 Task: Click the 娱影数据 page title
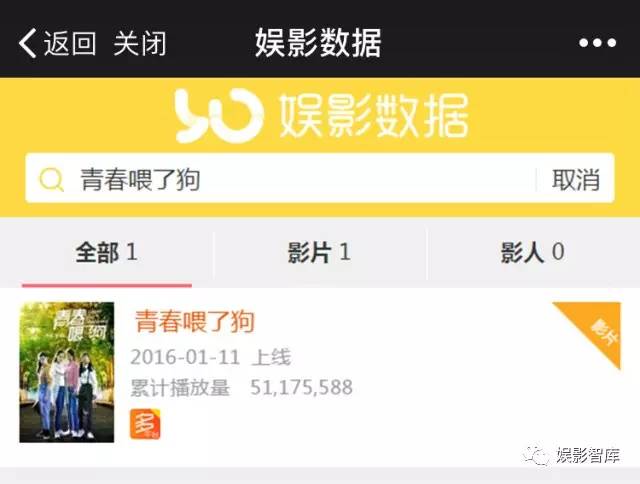pyautogui.click(x=318, y=43)
